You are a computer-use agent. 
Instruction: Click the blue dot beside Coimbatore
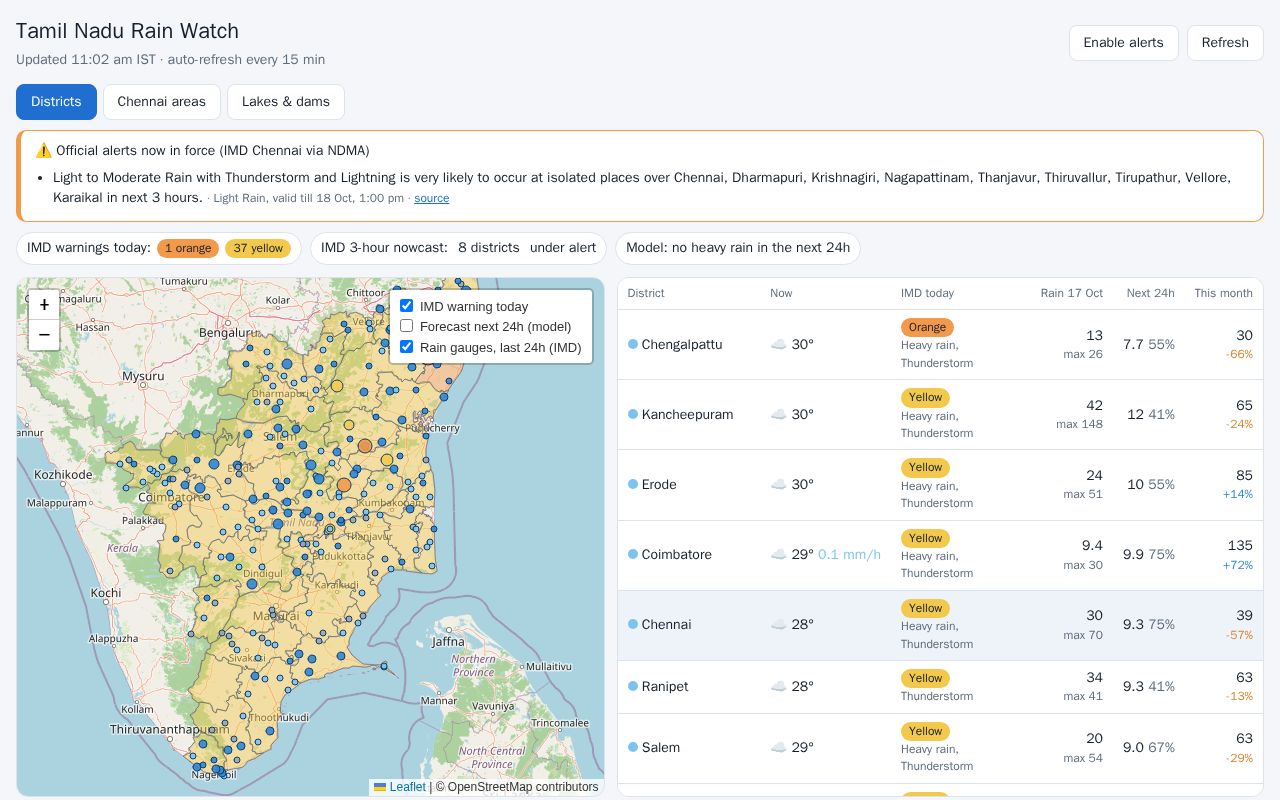633,554
